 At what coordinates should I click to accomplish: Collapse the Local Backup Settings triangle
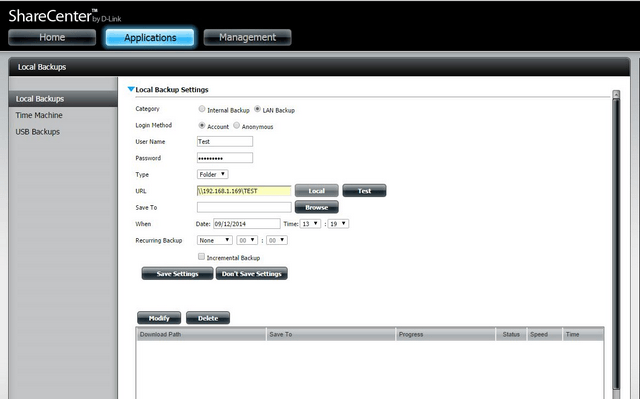click(131, 89)
